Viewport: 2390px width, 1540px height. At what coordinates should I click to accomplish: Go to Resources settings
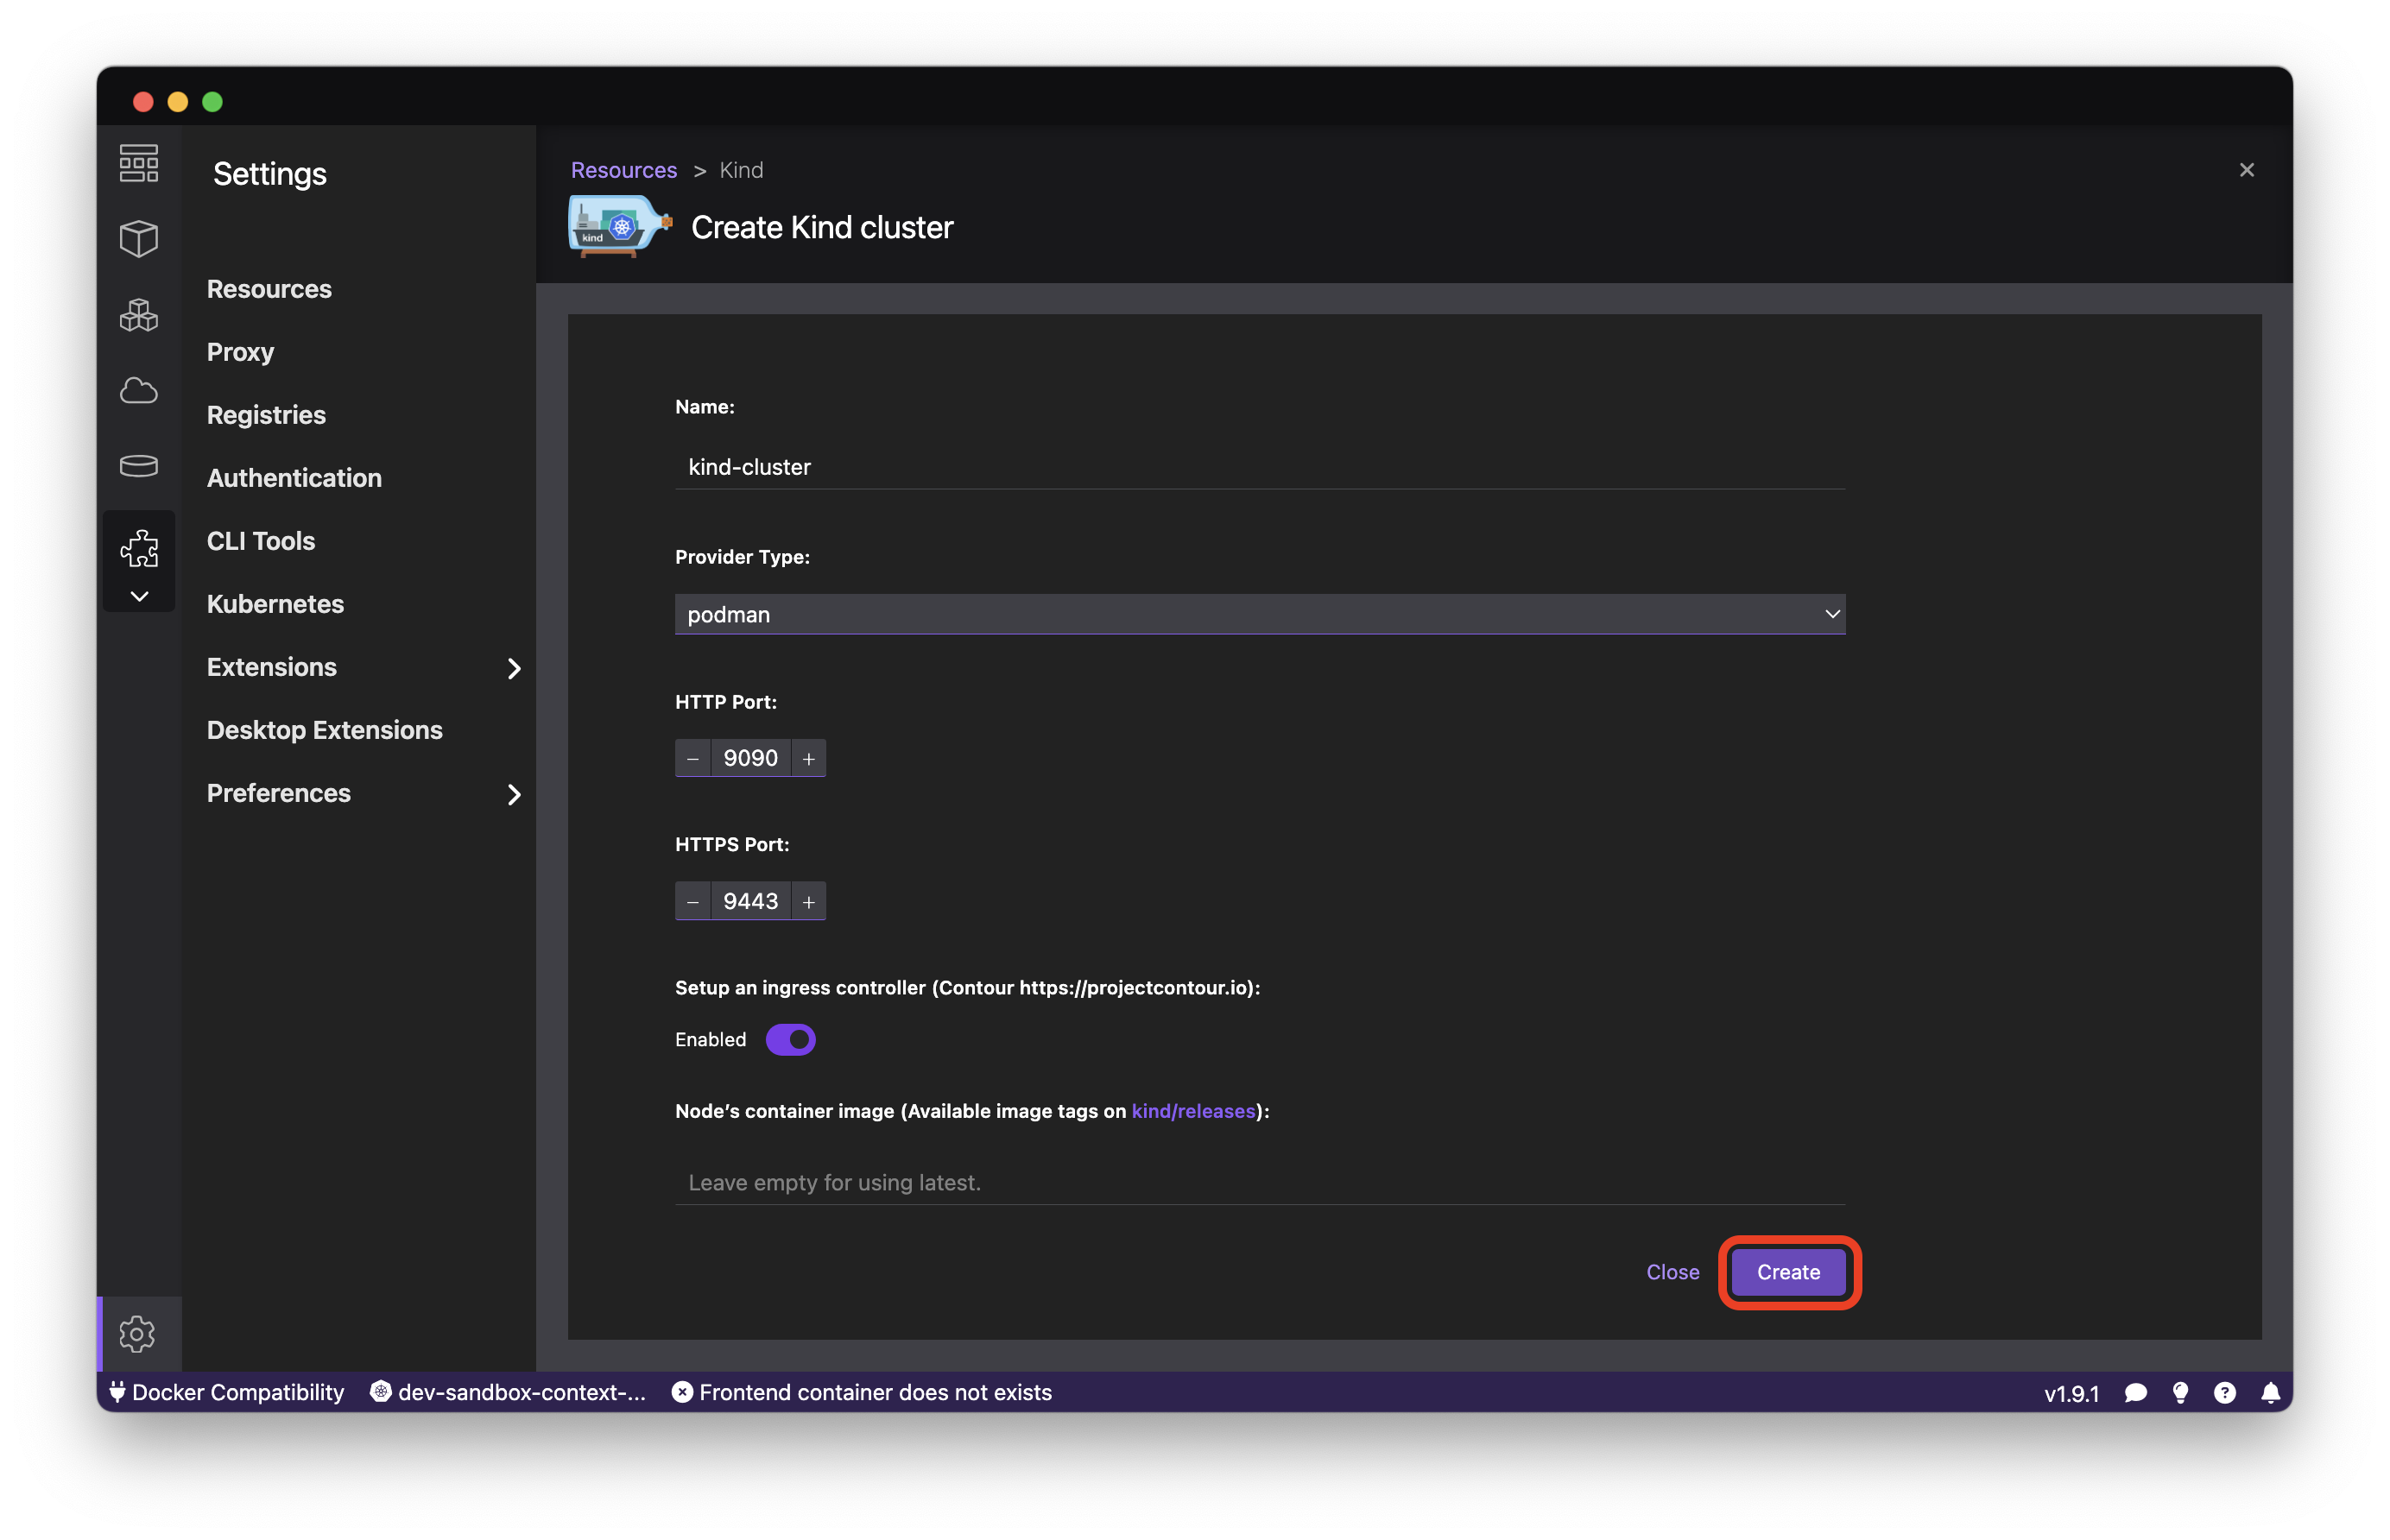pyautogui.click(x=269, y=289)
